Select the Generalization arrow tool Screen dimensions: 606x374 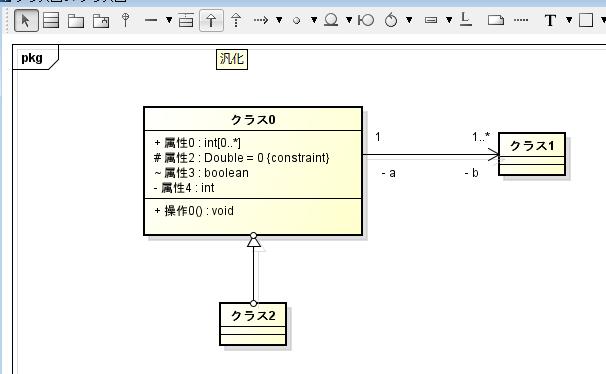(211, 20)
